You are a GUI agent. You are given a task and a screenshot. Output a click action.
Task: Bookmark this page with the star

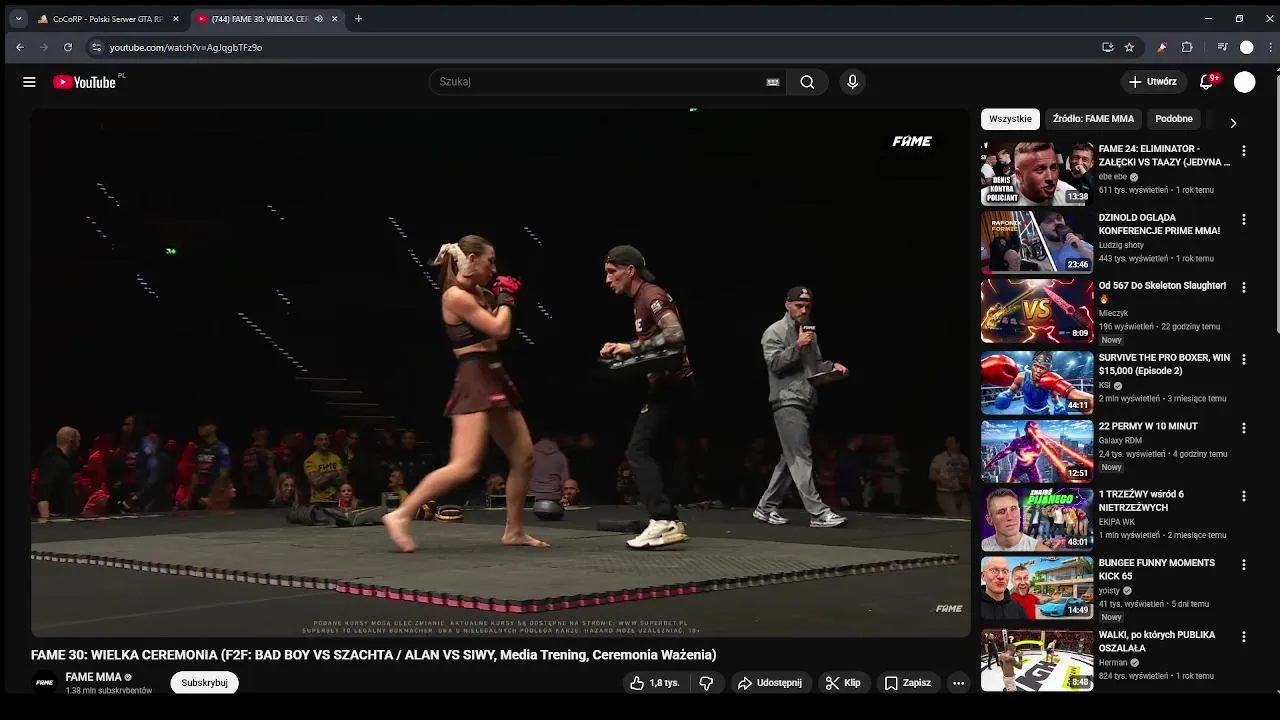pos(1129,47)
